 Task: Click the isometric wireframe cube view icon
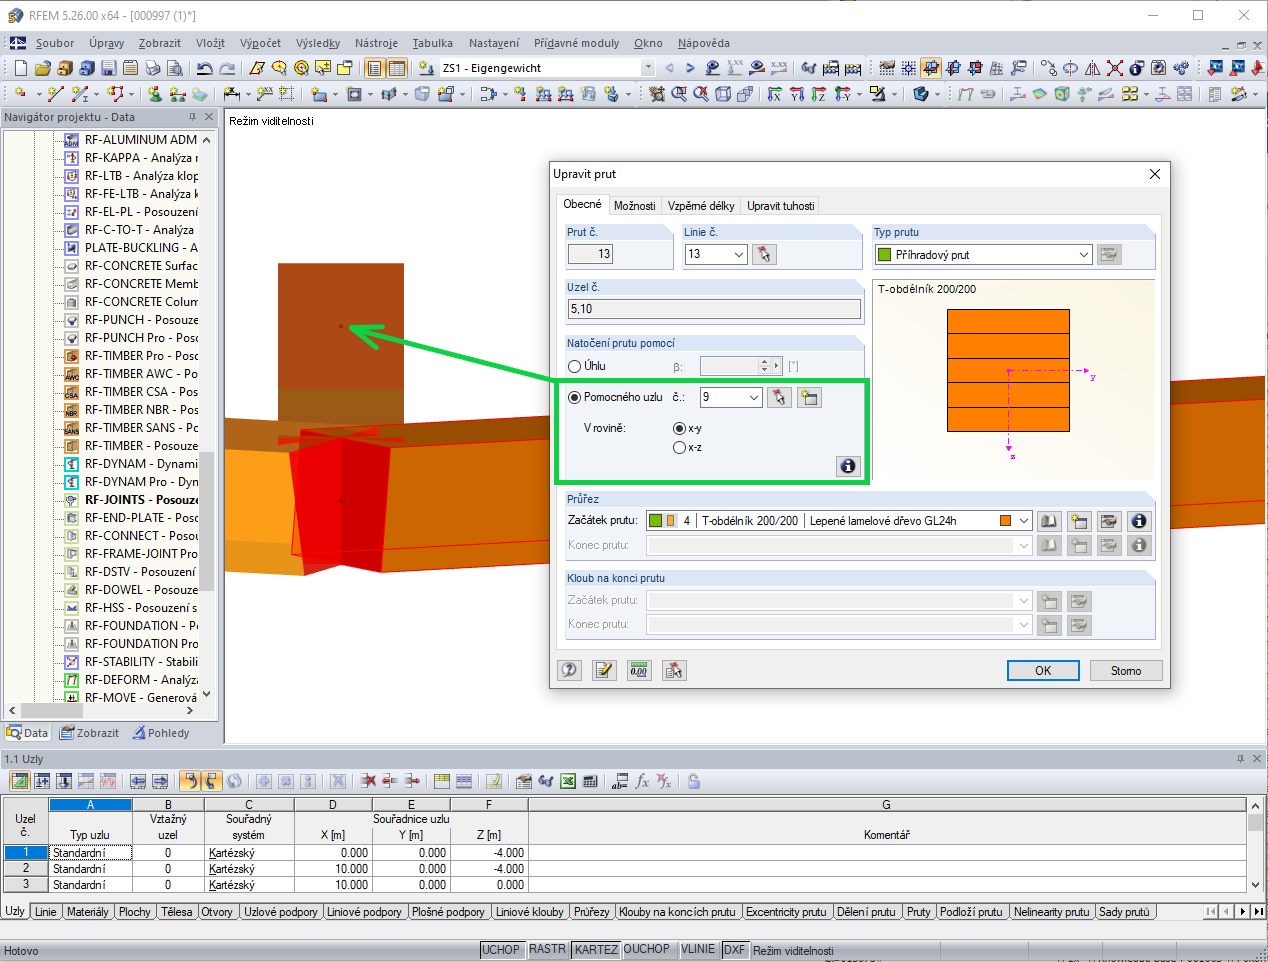tap(722, 93)
